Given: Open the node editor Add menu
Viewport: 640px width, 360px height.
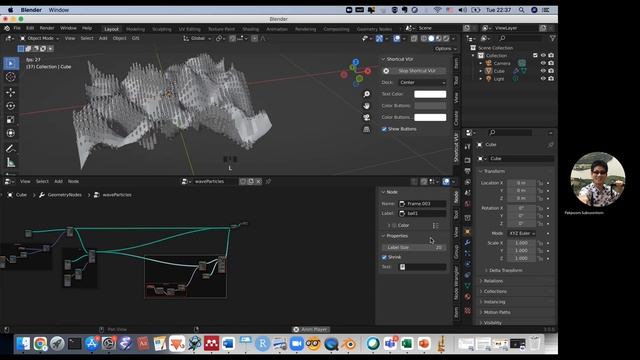Looking at the screenshot, I should [x=58, y=181].
